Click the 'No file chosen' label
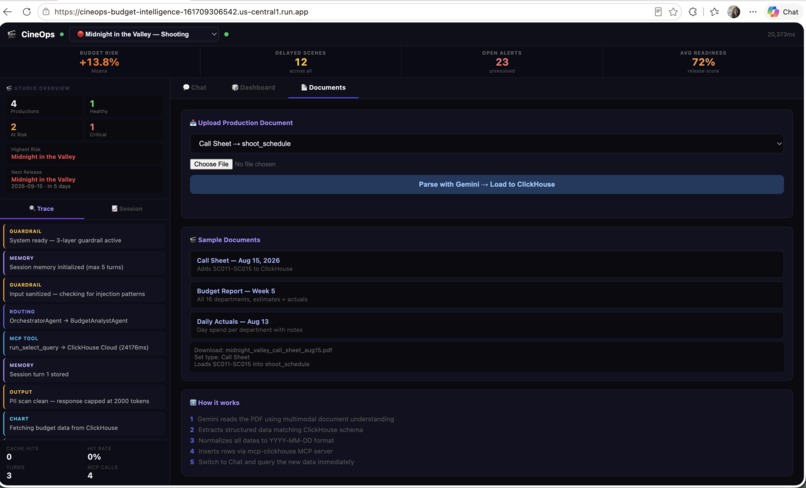806x488 pixels. pyautogui.click(x=255, y=164)
